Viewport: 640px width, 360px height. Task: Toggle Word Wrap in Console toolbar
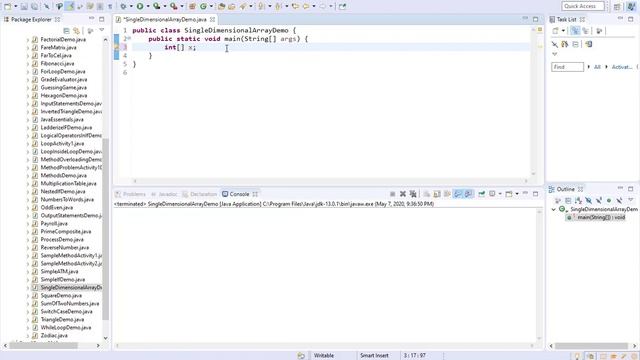tap(447, 194)
